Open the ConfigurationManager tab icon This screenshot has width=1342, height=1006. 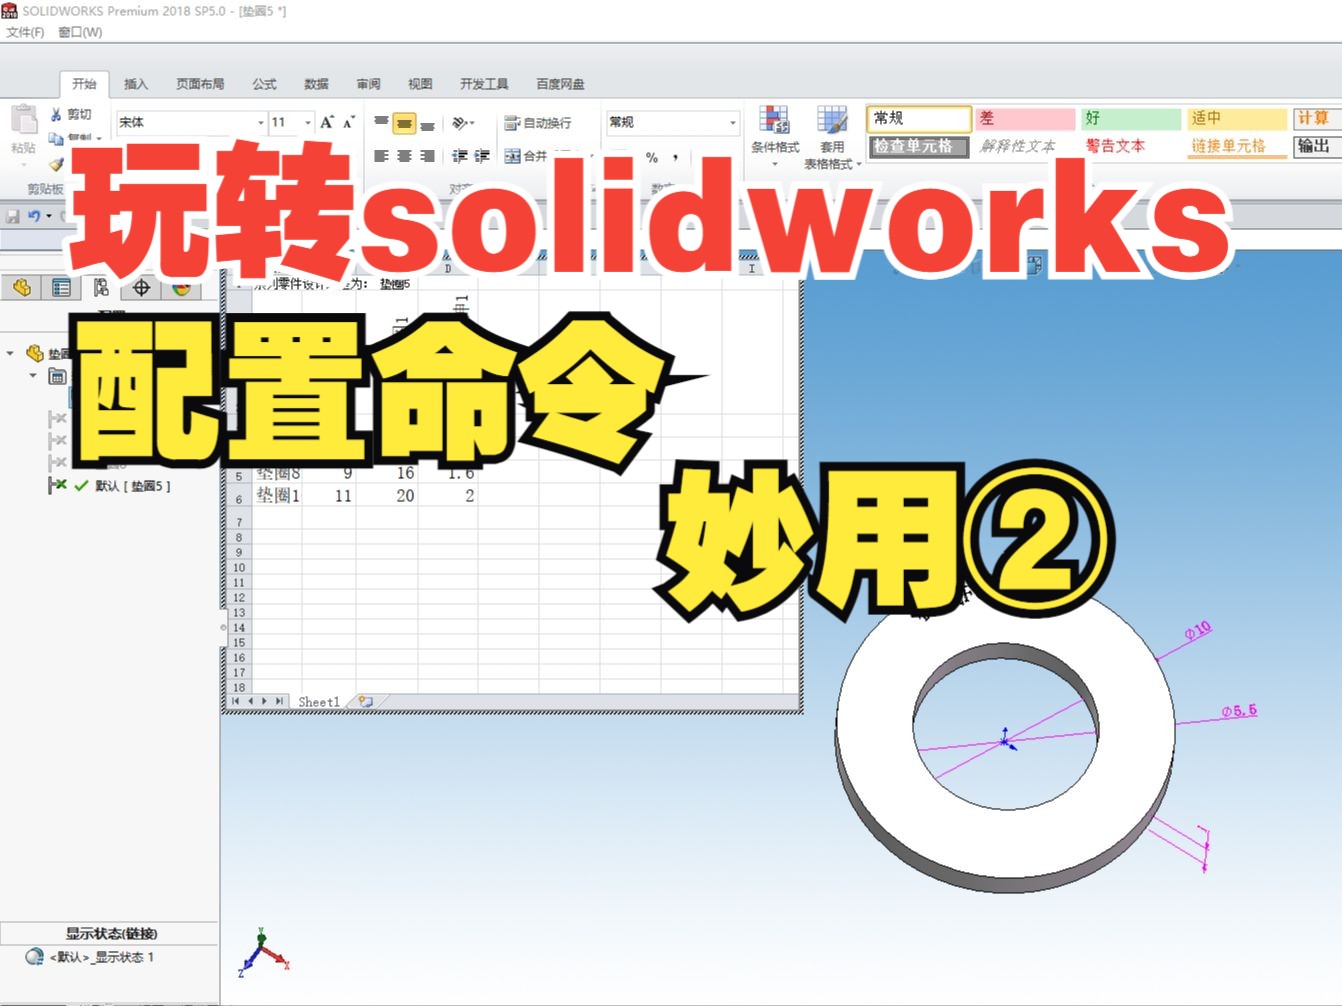[101, 288]
